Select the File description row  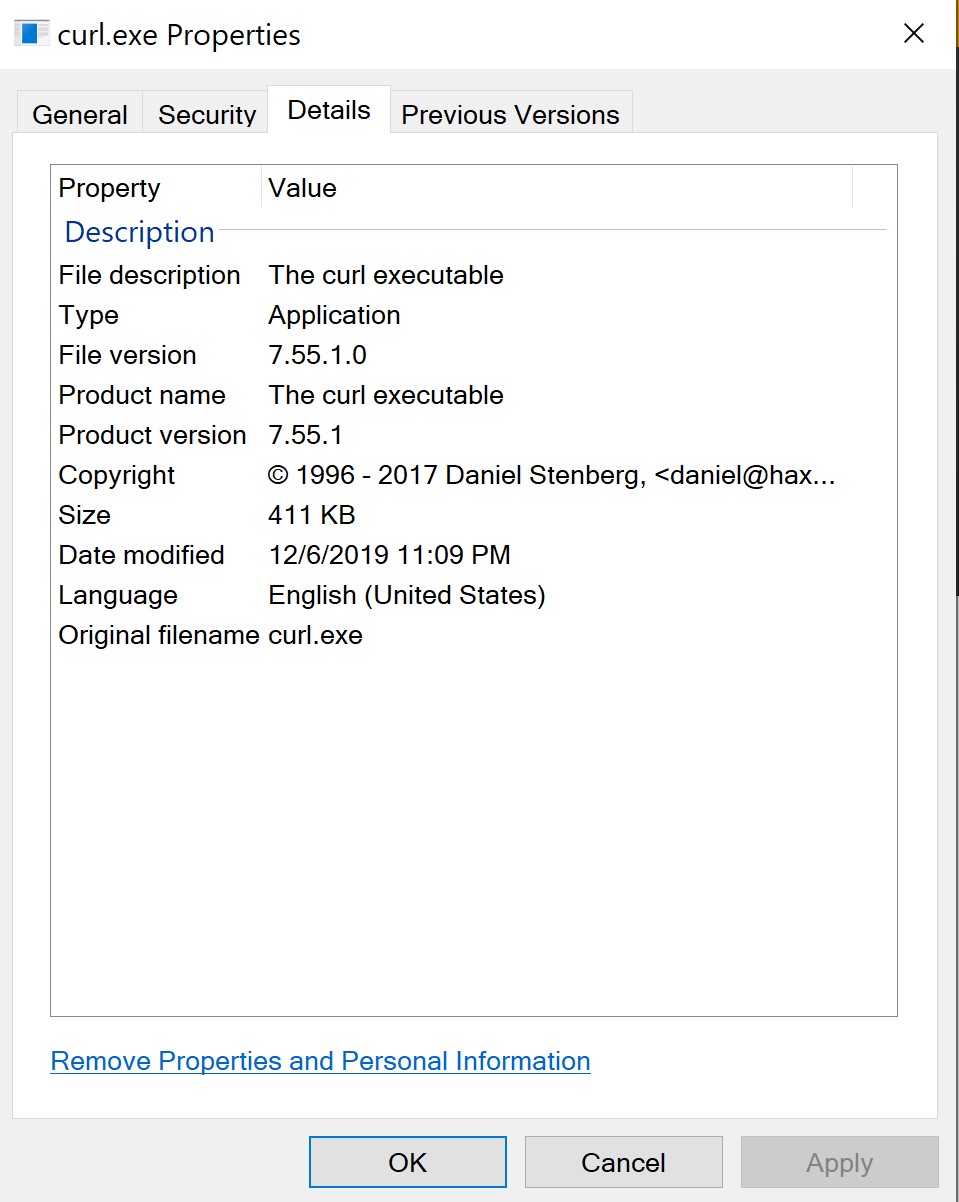click(150, 275)
